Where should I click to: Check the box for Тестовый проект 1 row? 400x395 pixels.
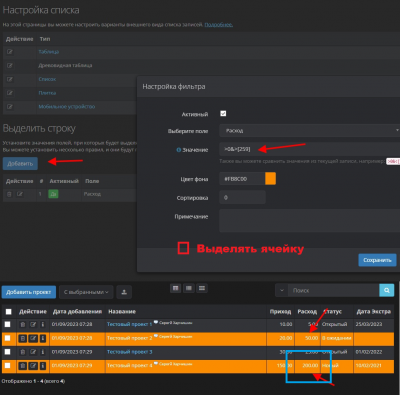click(x=7, y=324)
